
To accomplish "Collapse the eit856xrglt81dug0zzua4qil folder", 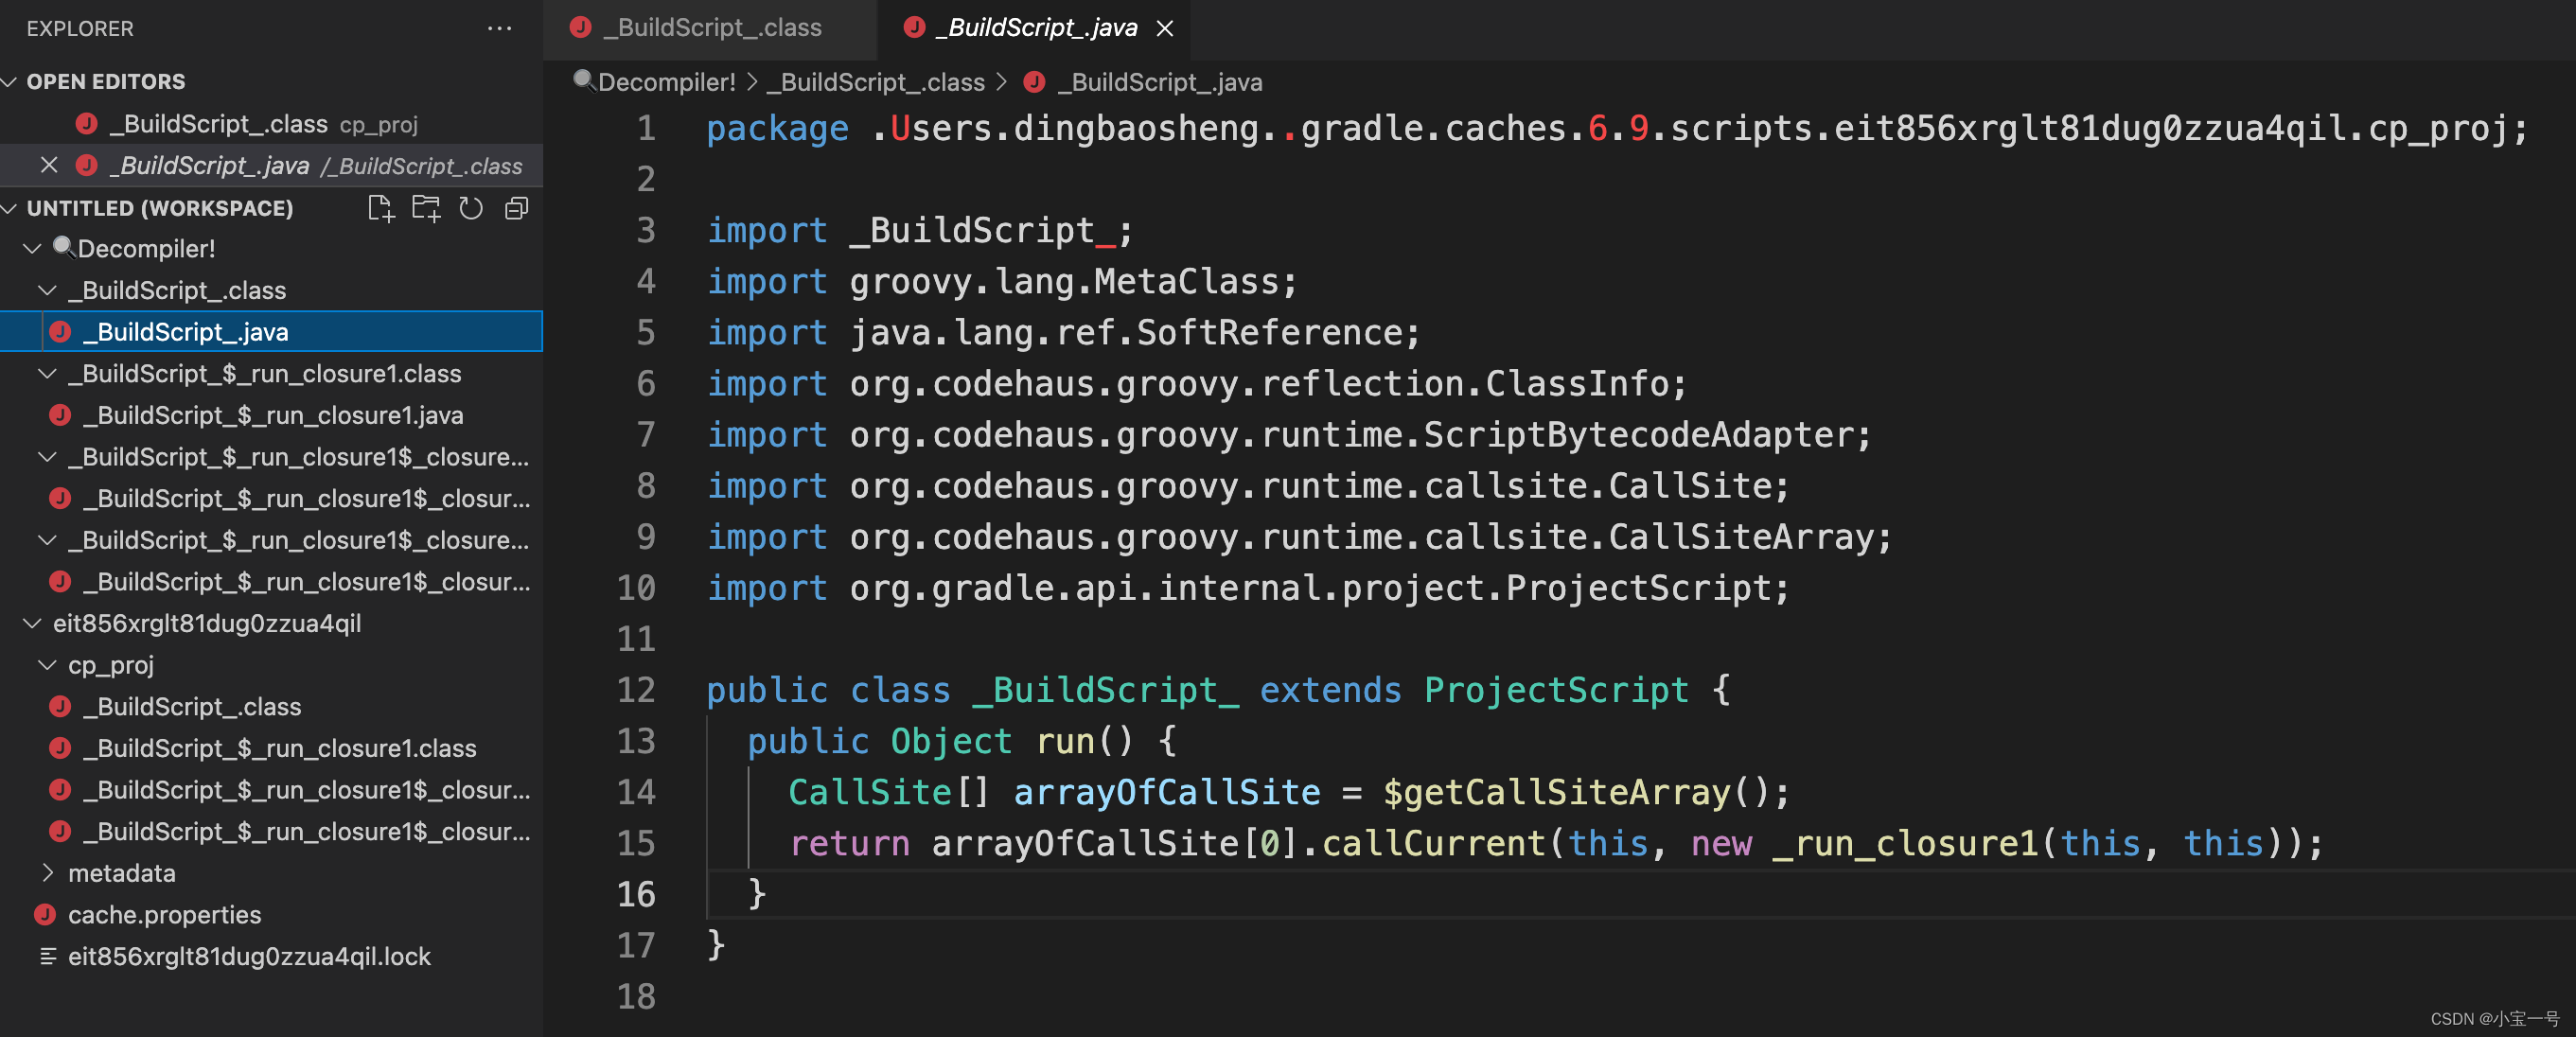I will 32,623.
